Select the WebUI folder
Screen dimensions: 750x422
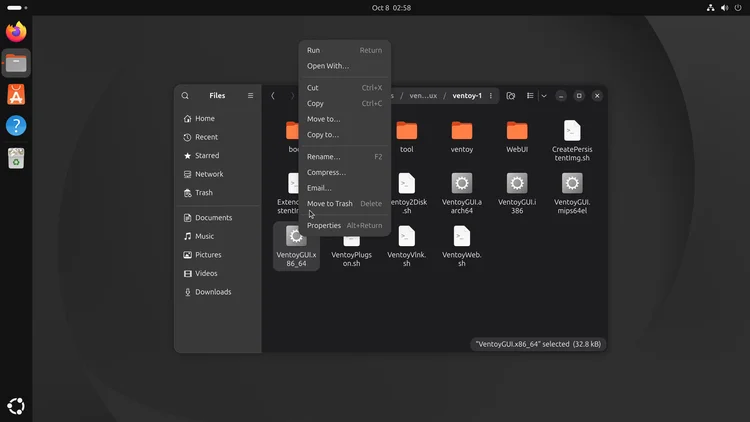[x=517, y=137]
